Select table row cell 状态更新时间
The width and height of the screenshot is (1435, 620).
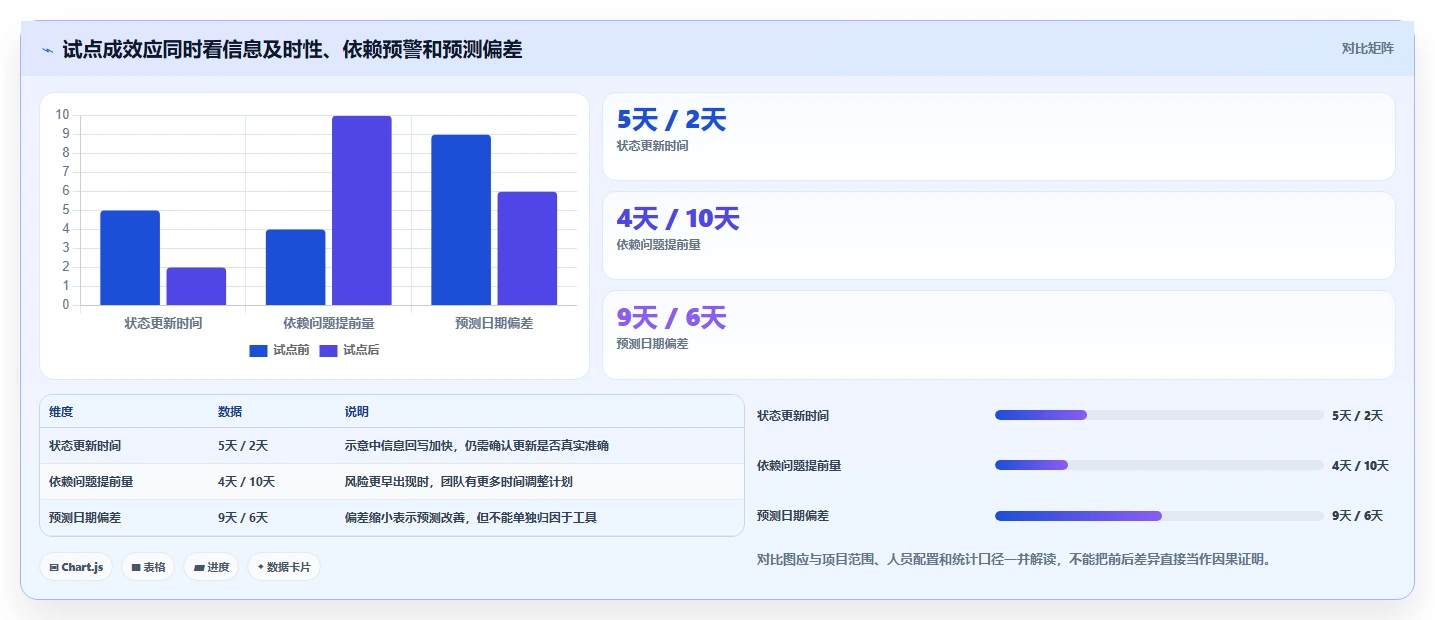click(x=85, y=446)
